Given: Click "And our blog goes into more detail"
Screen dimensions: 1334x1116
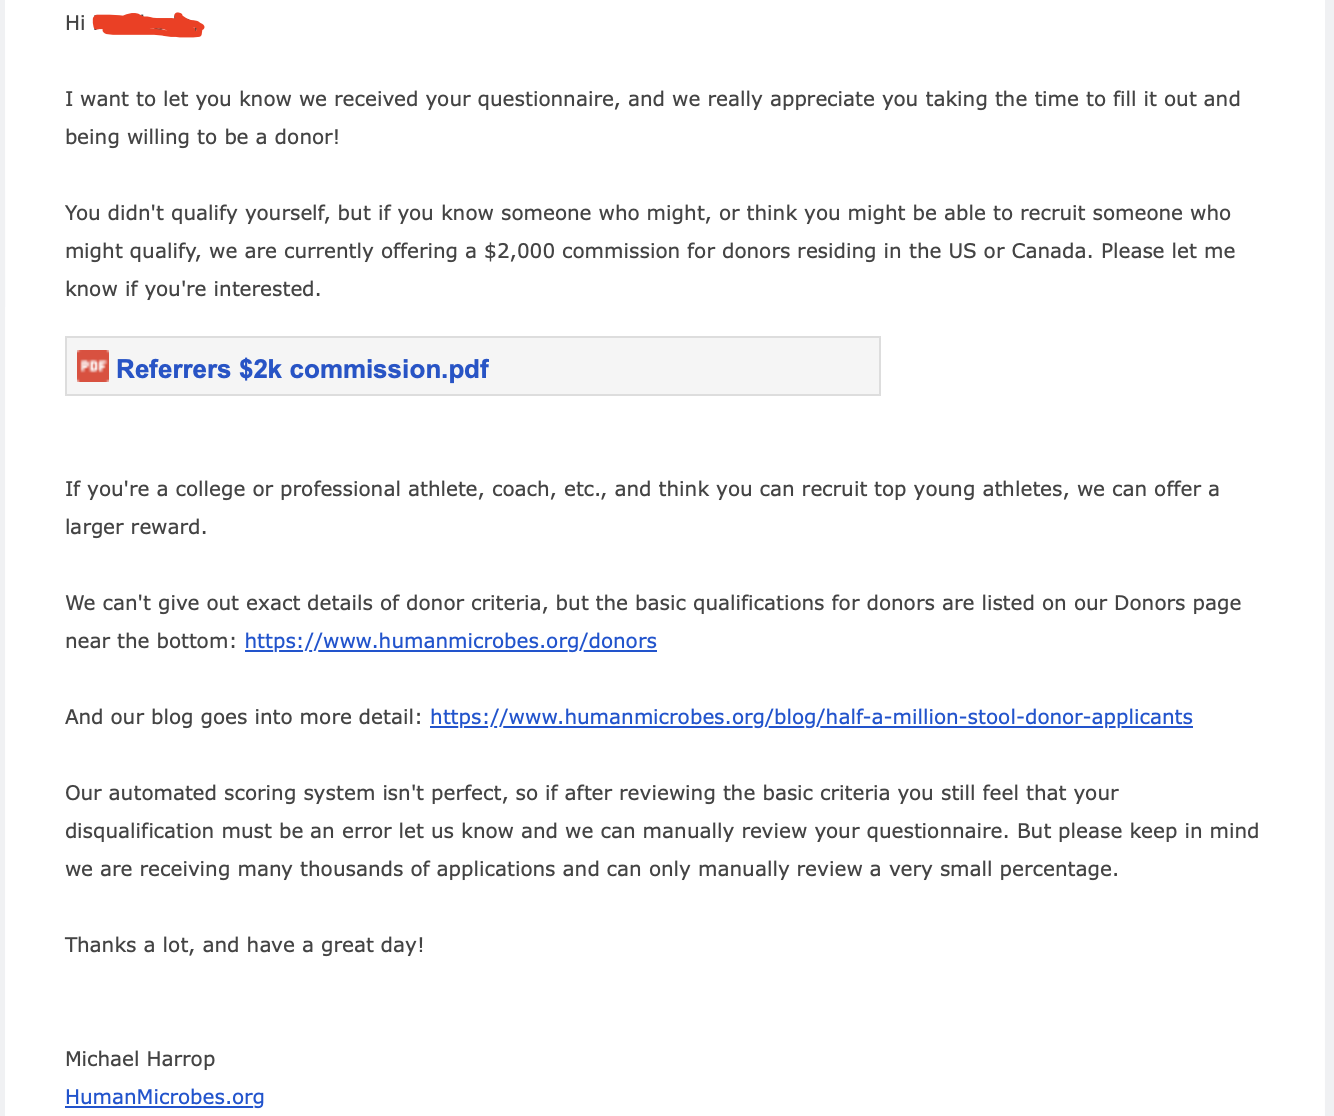Looking at the screenshot, I should (x=243, y=717).
